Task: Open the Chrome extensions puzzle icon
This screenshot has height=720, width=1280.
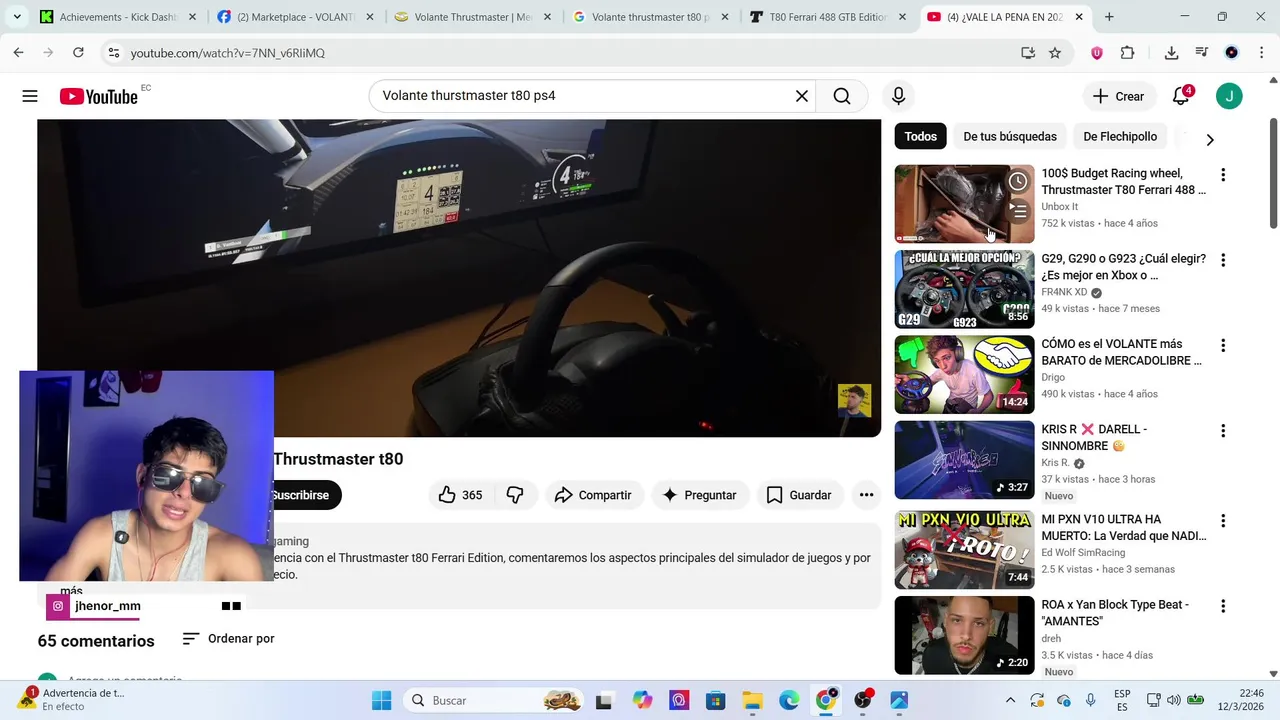Action: 1127,53
